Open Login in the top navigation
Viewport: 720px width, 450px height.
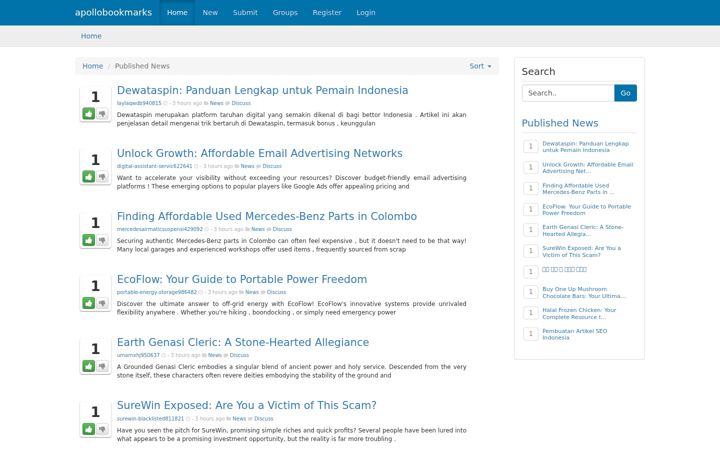click(366, 12)
